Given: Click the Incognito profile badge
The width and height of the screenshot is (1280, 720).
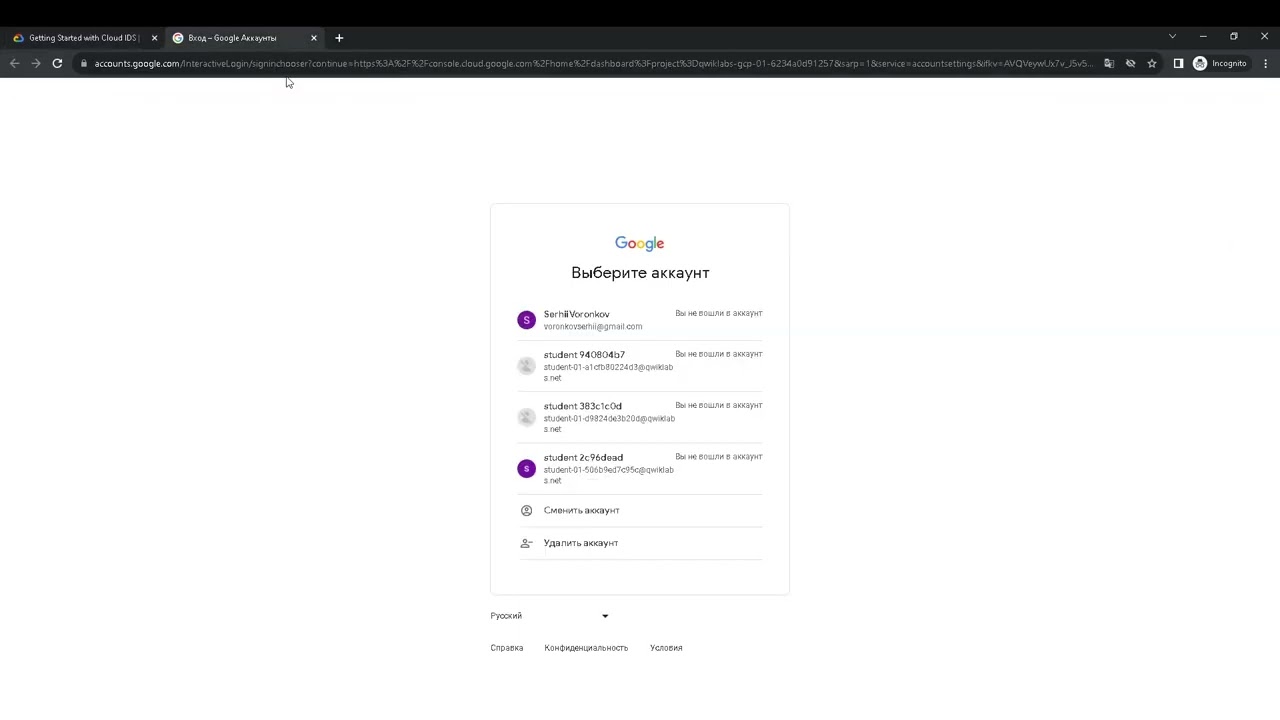Looking at the screenshot, I should 1220,63.
